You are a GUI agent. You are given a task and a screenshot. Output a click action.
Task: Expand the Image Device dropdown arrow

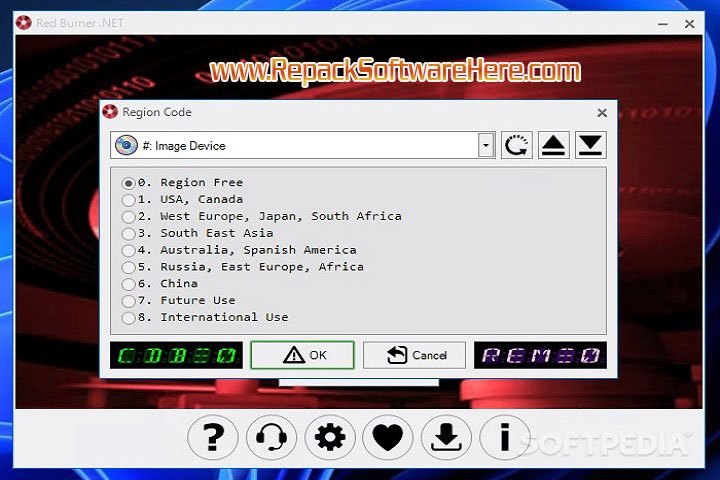486,146
